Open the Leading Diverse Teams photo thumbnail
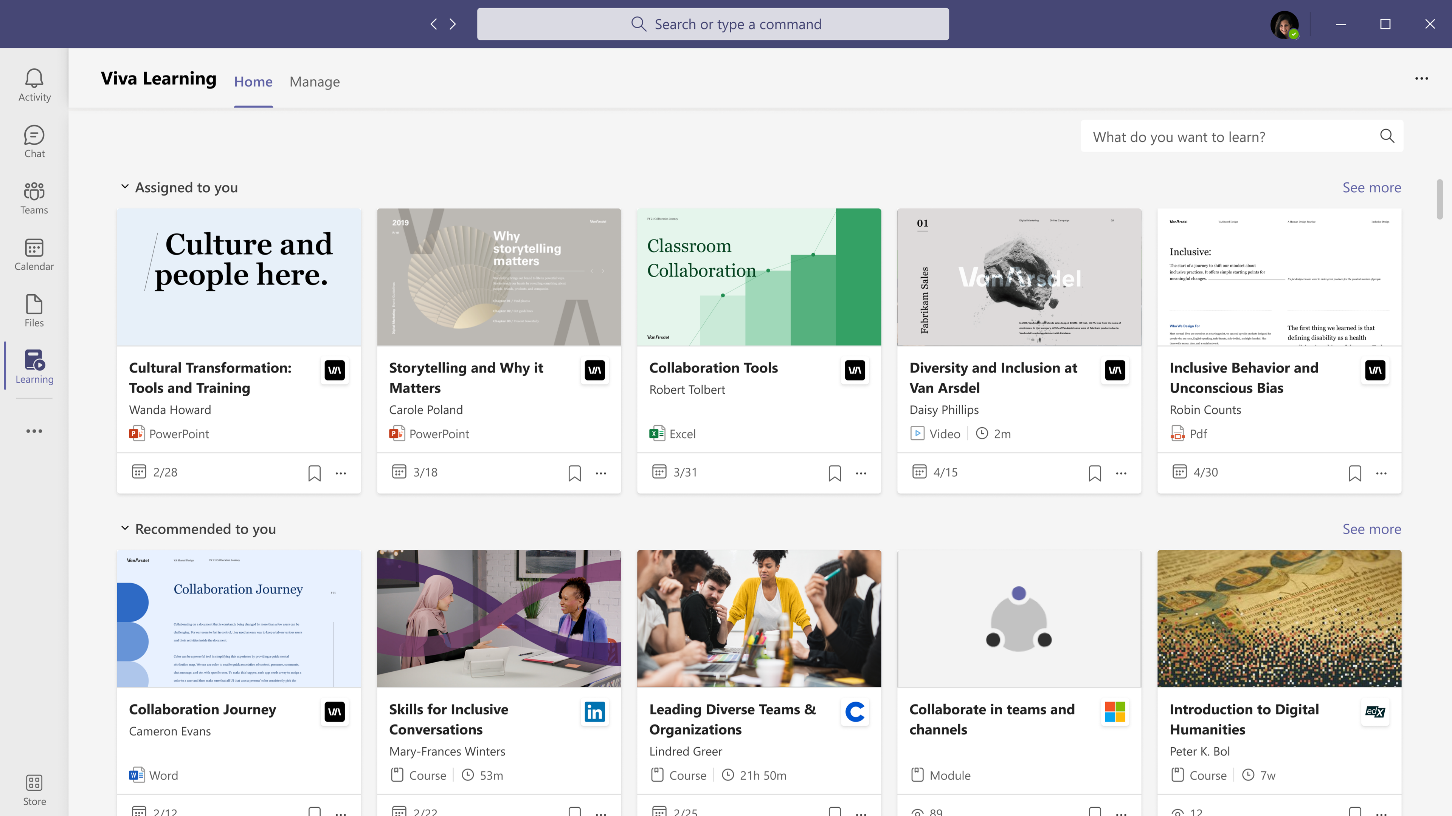The width and height of the screenshot is (1452, 816). (x=759, y=619)
